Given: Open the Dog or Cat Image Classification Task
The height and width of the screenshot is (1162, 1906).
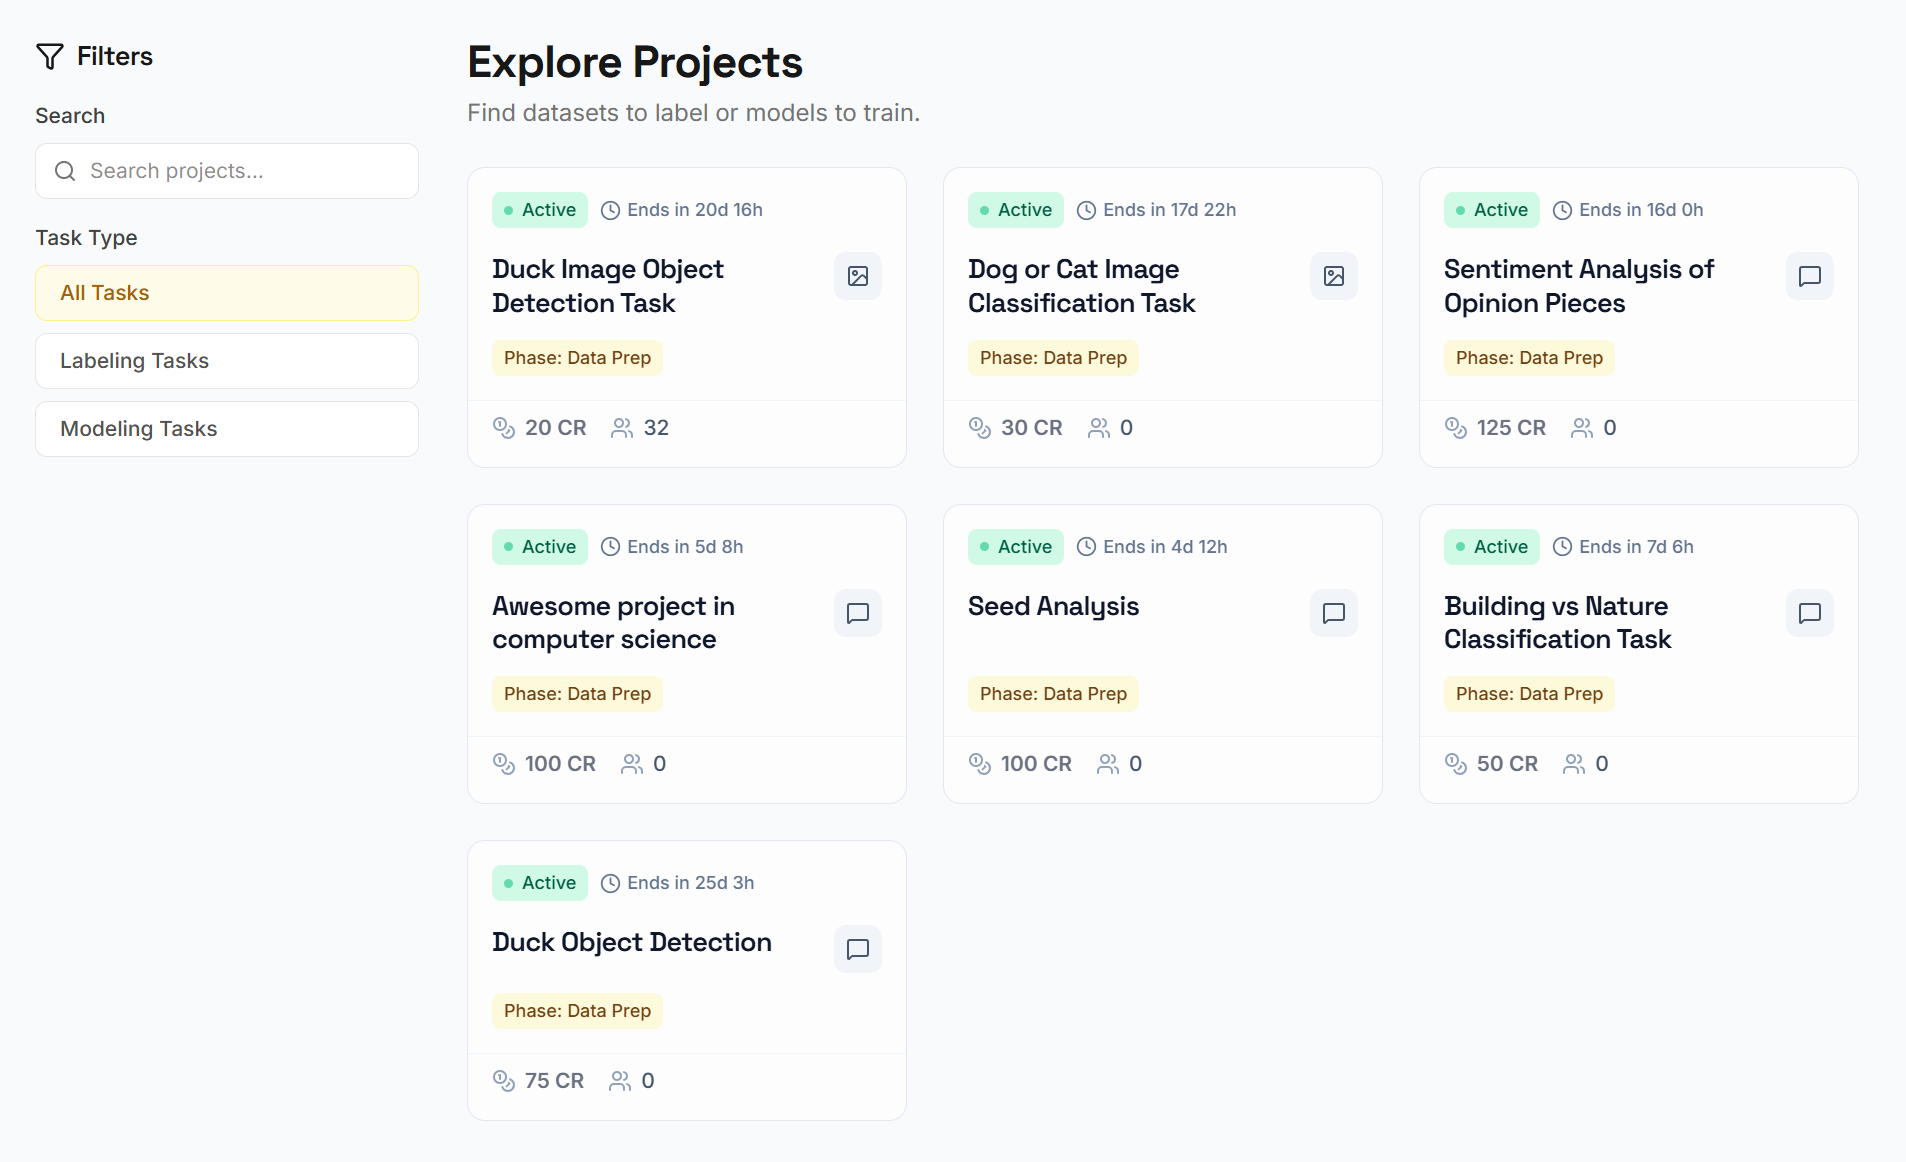Looking at the screenshot, I should click(1082, 286).
